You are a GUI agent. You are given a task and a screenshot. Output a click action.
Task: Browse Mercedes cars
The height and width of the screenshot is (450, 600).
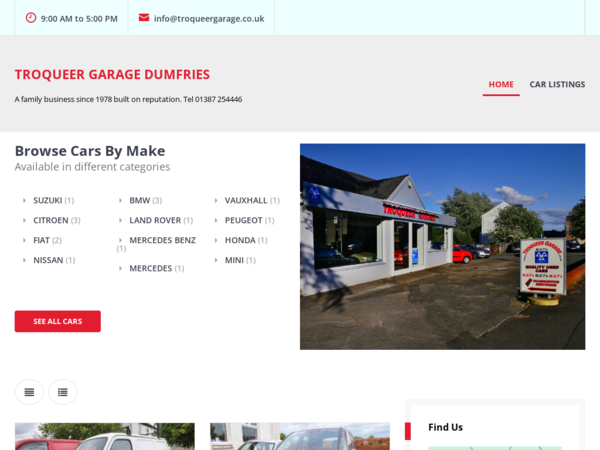(x=151, y=269)
